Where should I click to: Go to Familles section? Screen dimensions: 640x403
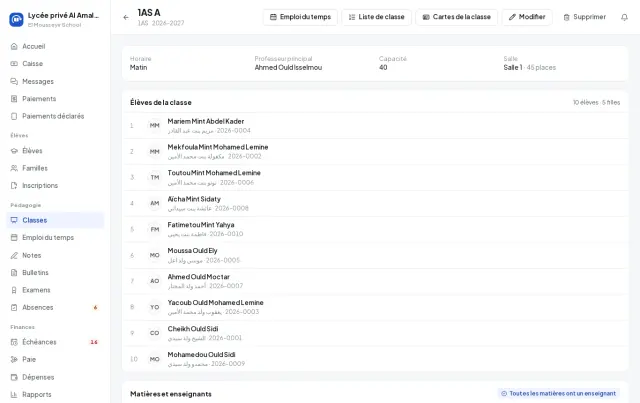tap(55, 168)
